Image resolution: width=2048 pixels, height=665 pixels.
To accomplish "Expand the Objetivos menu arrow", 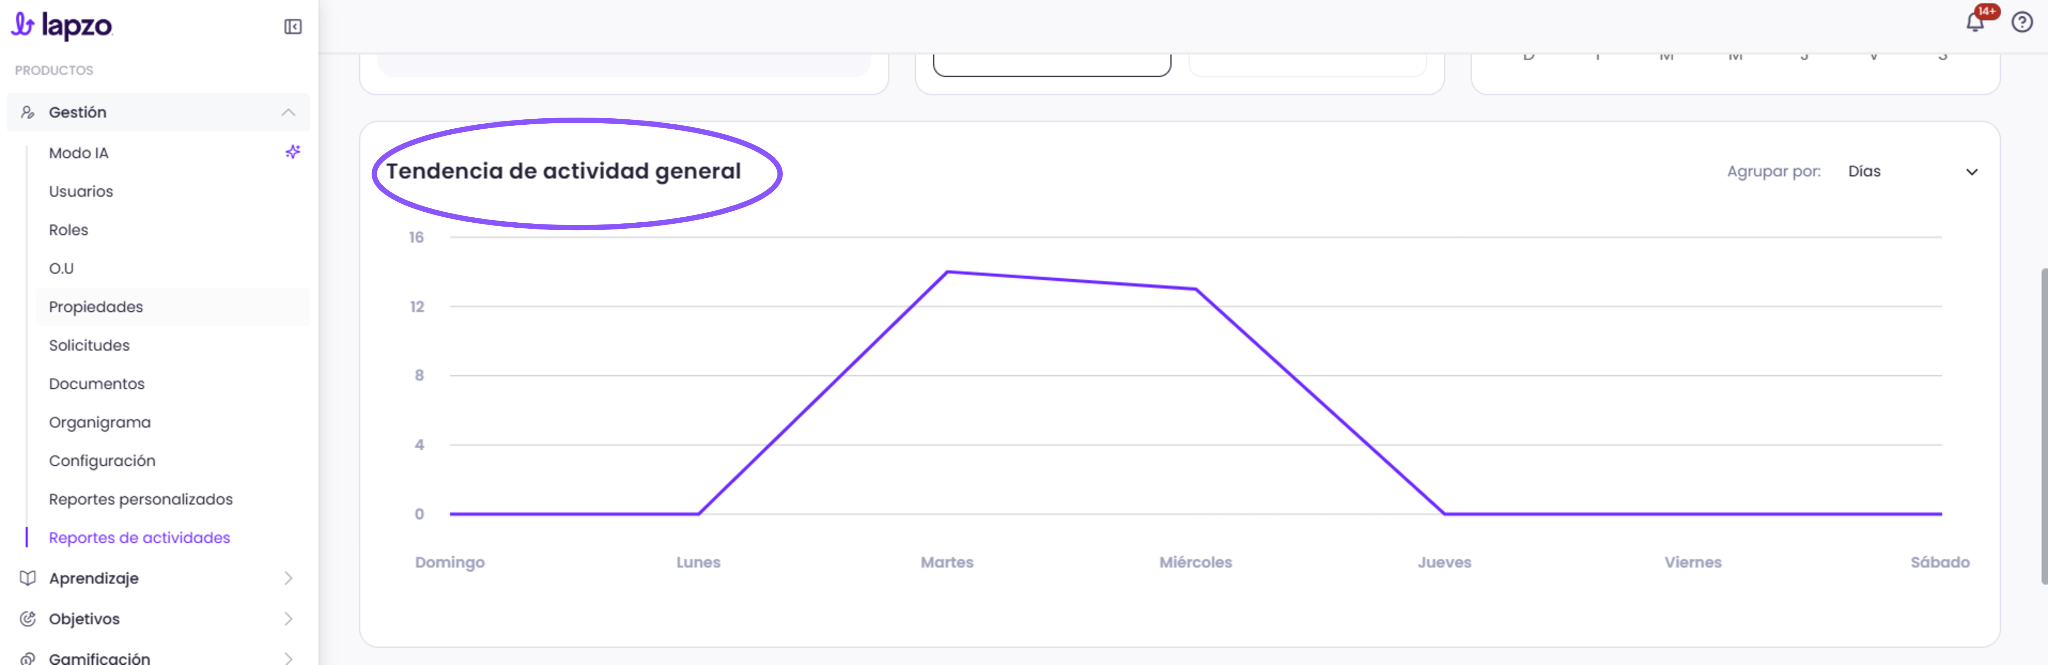I will click(288, 619).
